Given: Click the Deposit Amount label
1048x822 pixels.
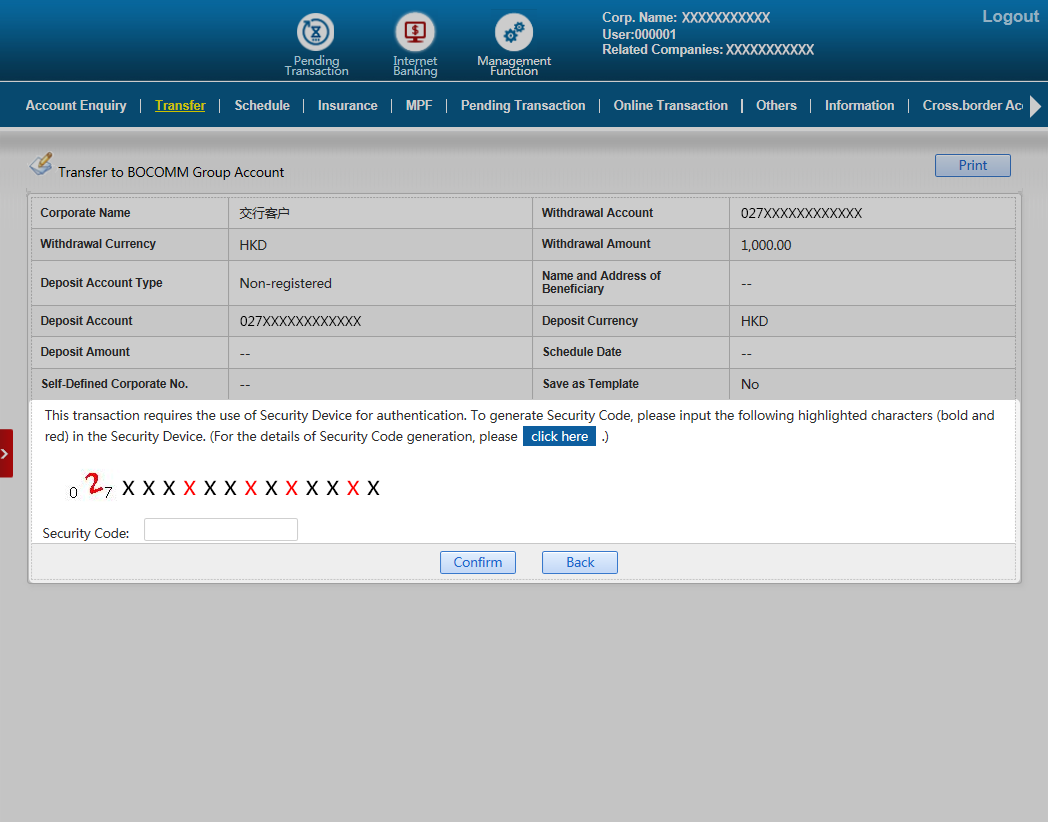Looking at the screenshot, I should 85,352.
